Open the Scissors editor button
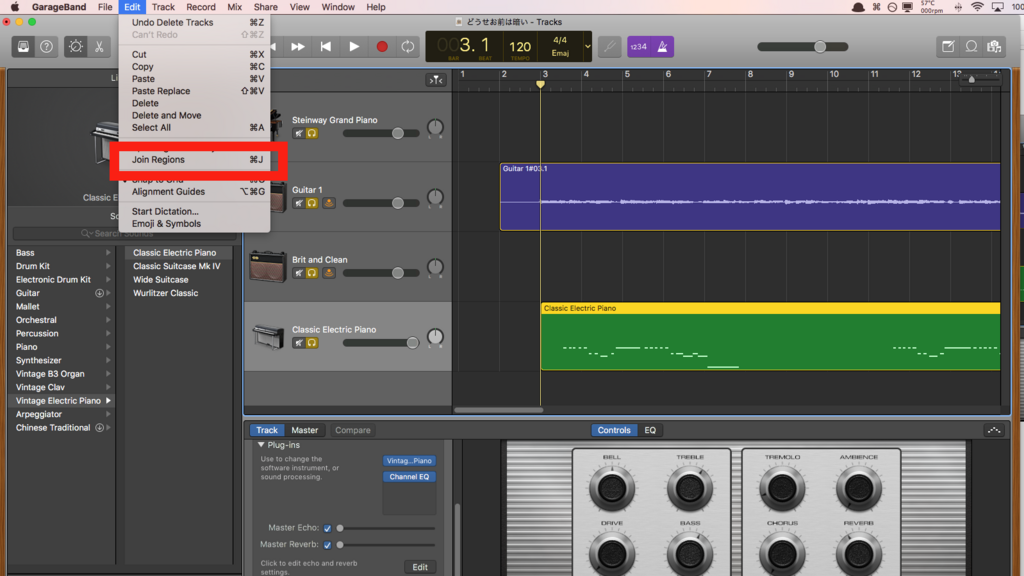This screenshot has height=576, width=1024. (x=99, y=46)
